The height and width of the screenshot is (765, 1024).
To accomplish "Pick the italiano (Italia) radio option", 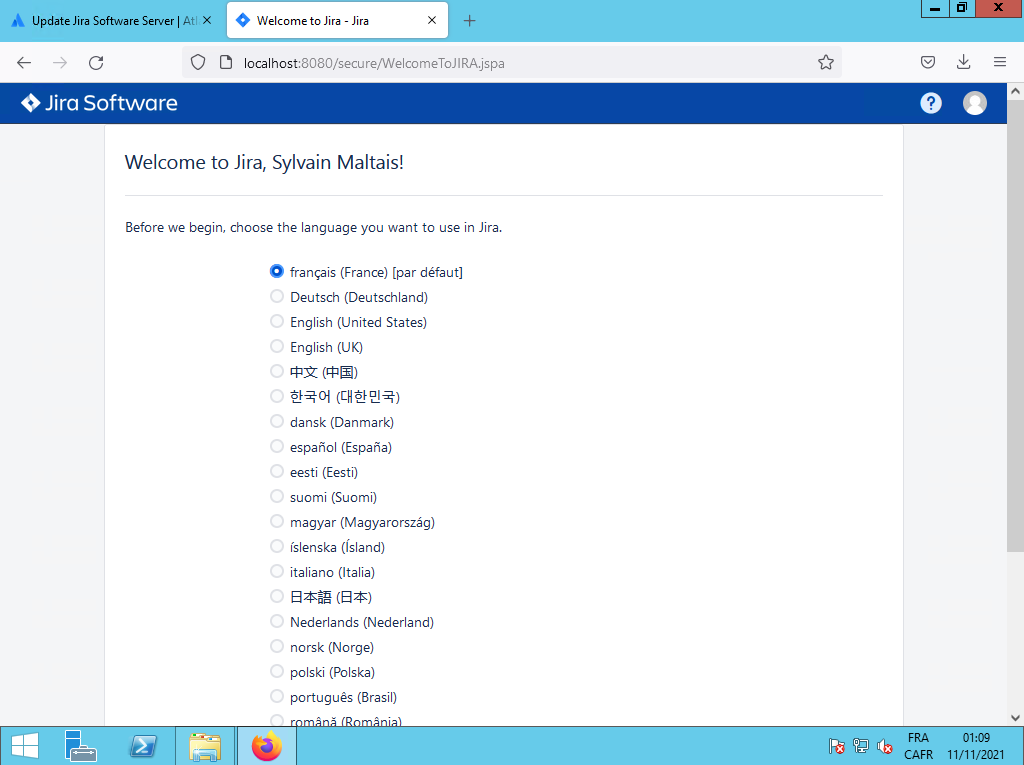I will click(x=277, y=572).
